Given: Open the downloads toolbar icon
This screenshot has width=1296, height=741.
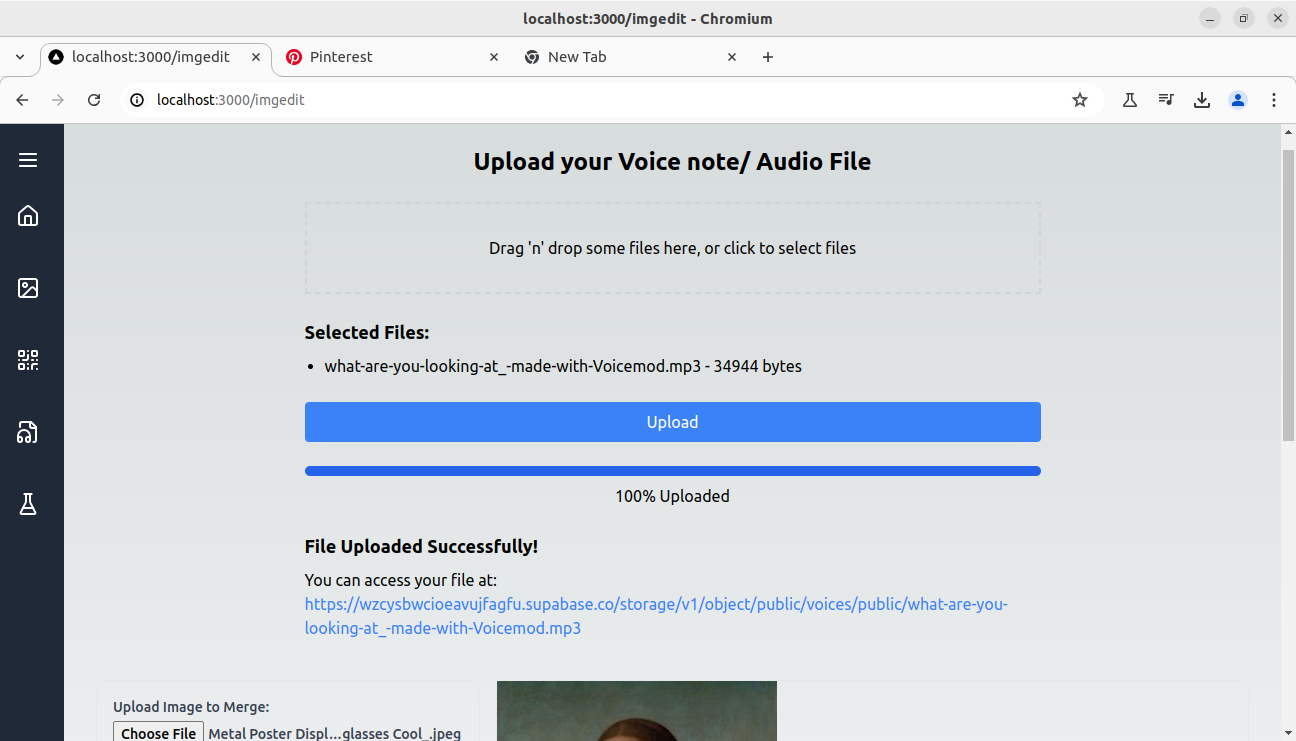Looking at the screenshot, I should pyautogui.click(x=1202, y=100).
